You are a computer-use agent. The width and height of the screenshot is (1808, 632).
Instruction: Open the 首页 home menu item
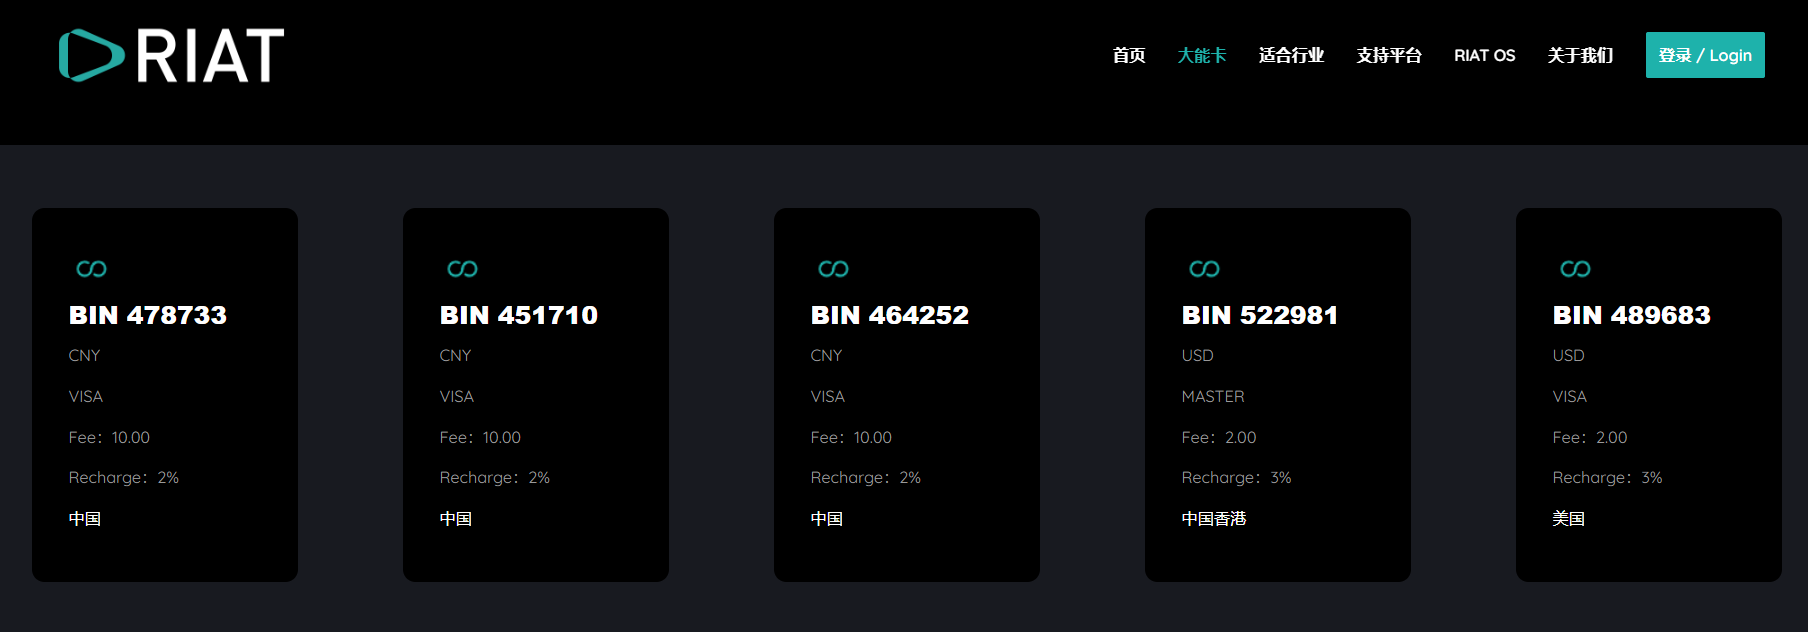pos(1129,55)
